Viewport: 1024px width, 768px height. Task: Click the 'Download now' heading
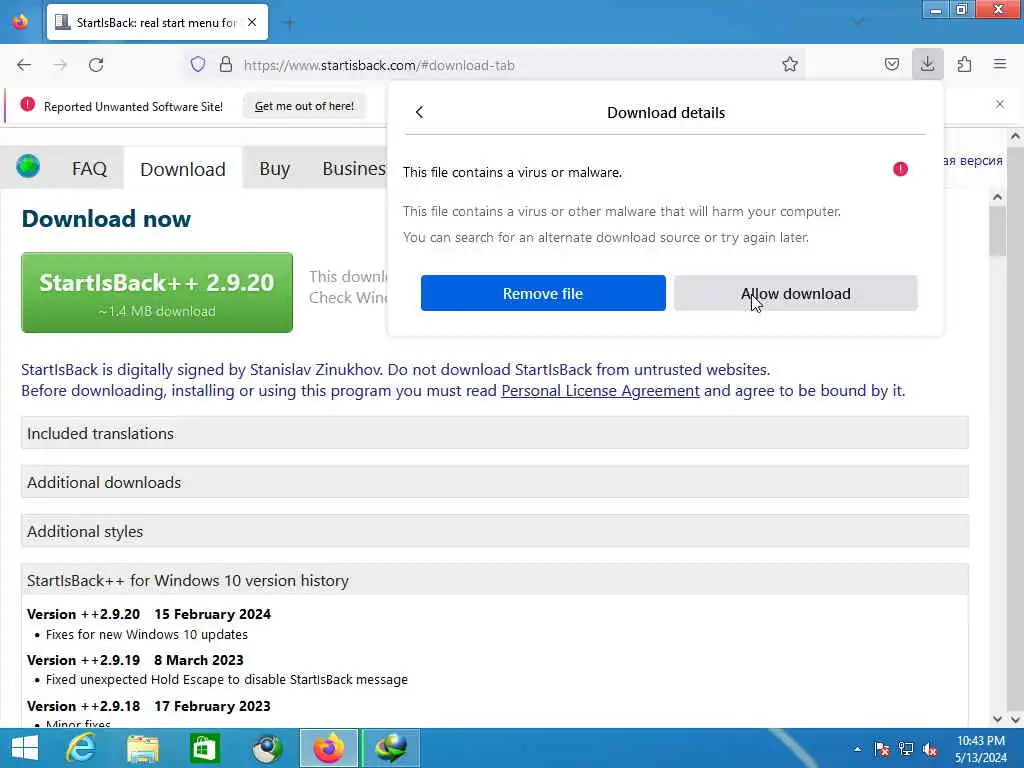[x=106, y=219]
